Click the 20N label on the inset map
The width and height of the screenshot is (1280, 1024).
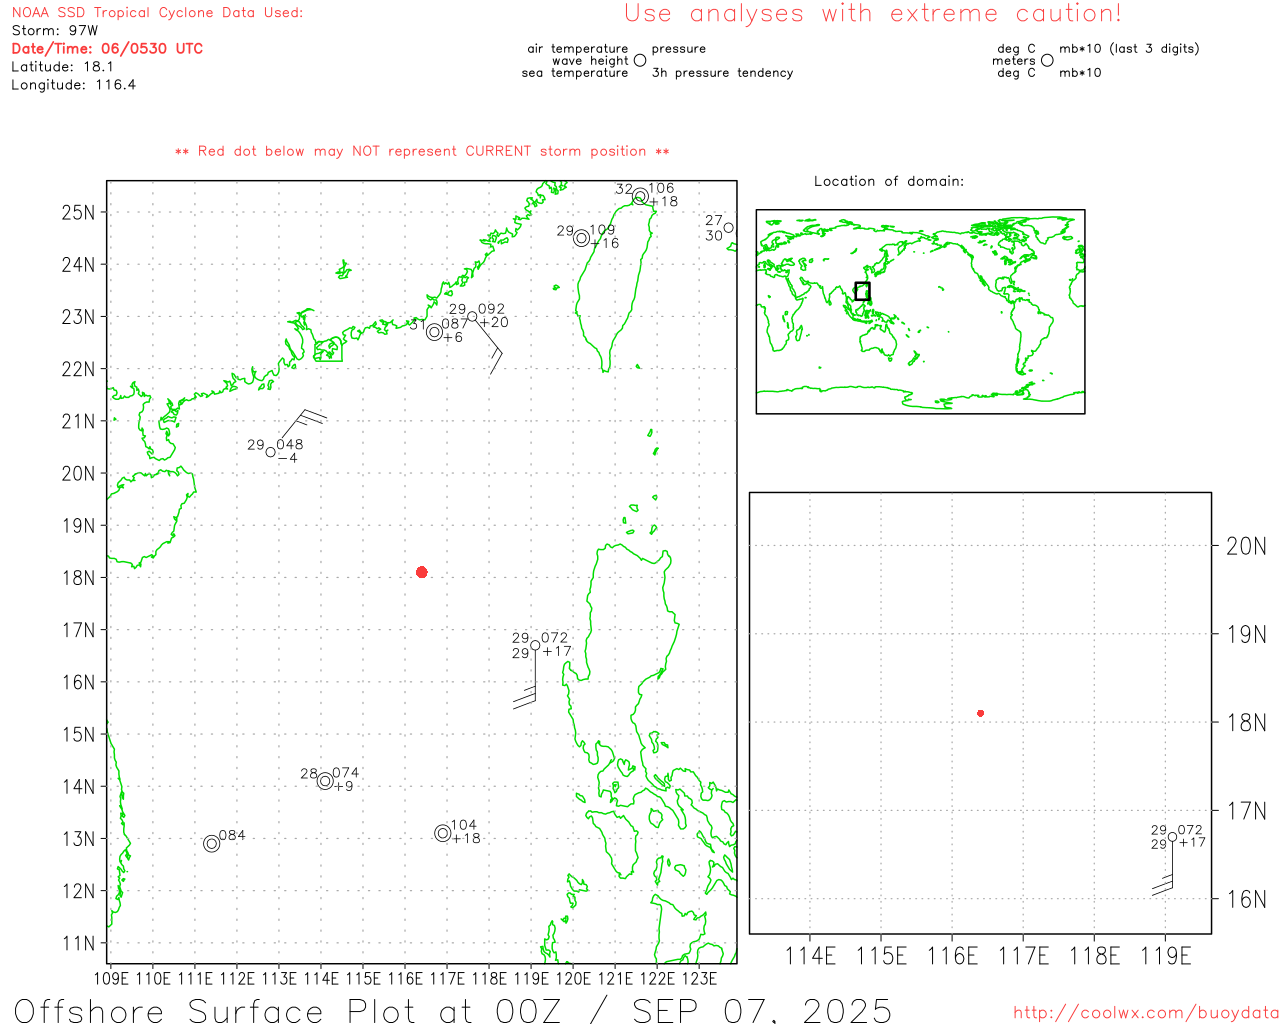tap(1246, 546)
